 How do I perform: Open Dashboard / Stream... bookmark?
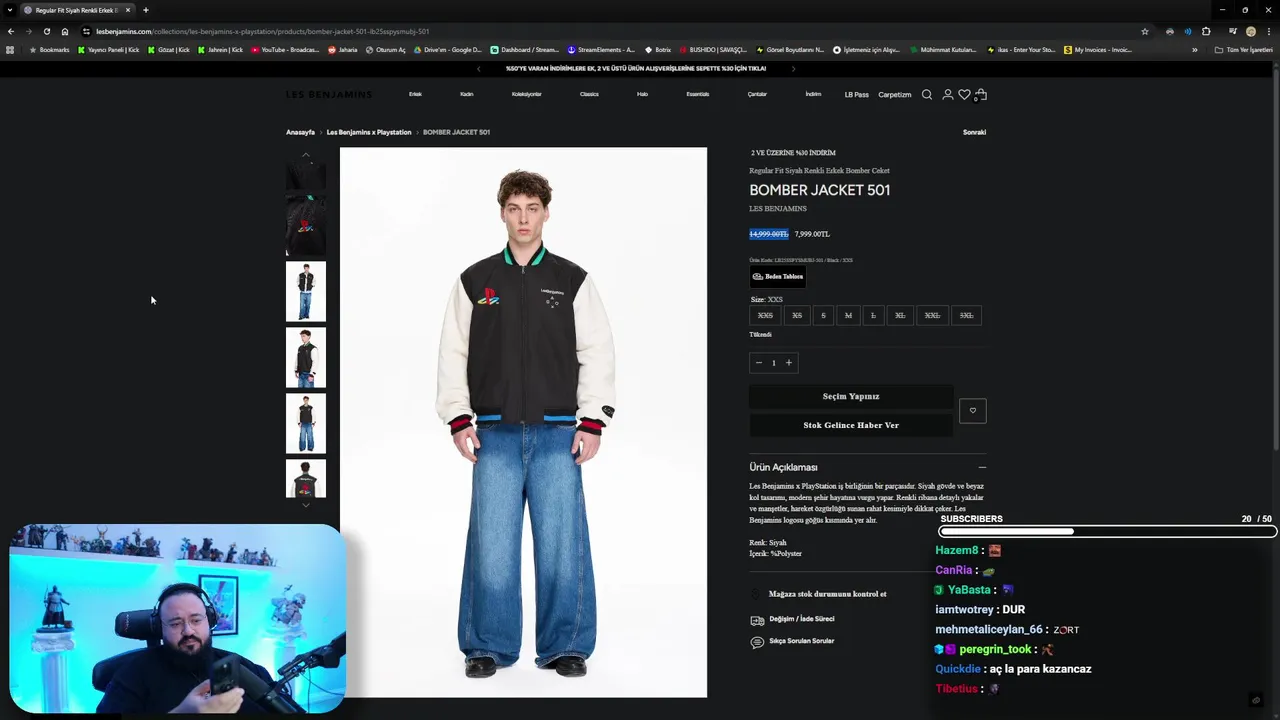(525, 50)
